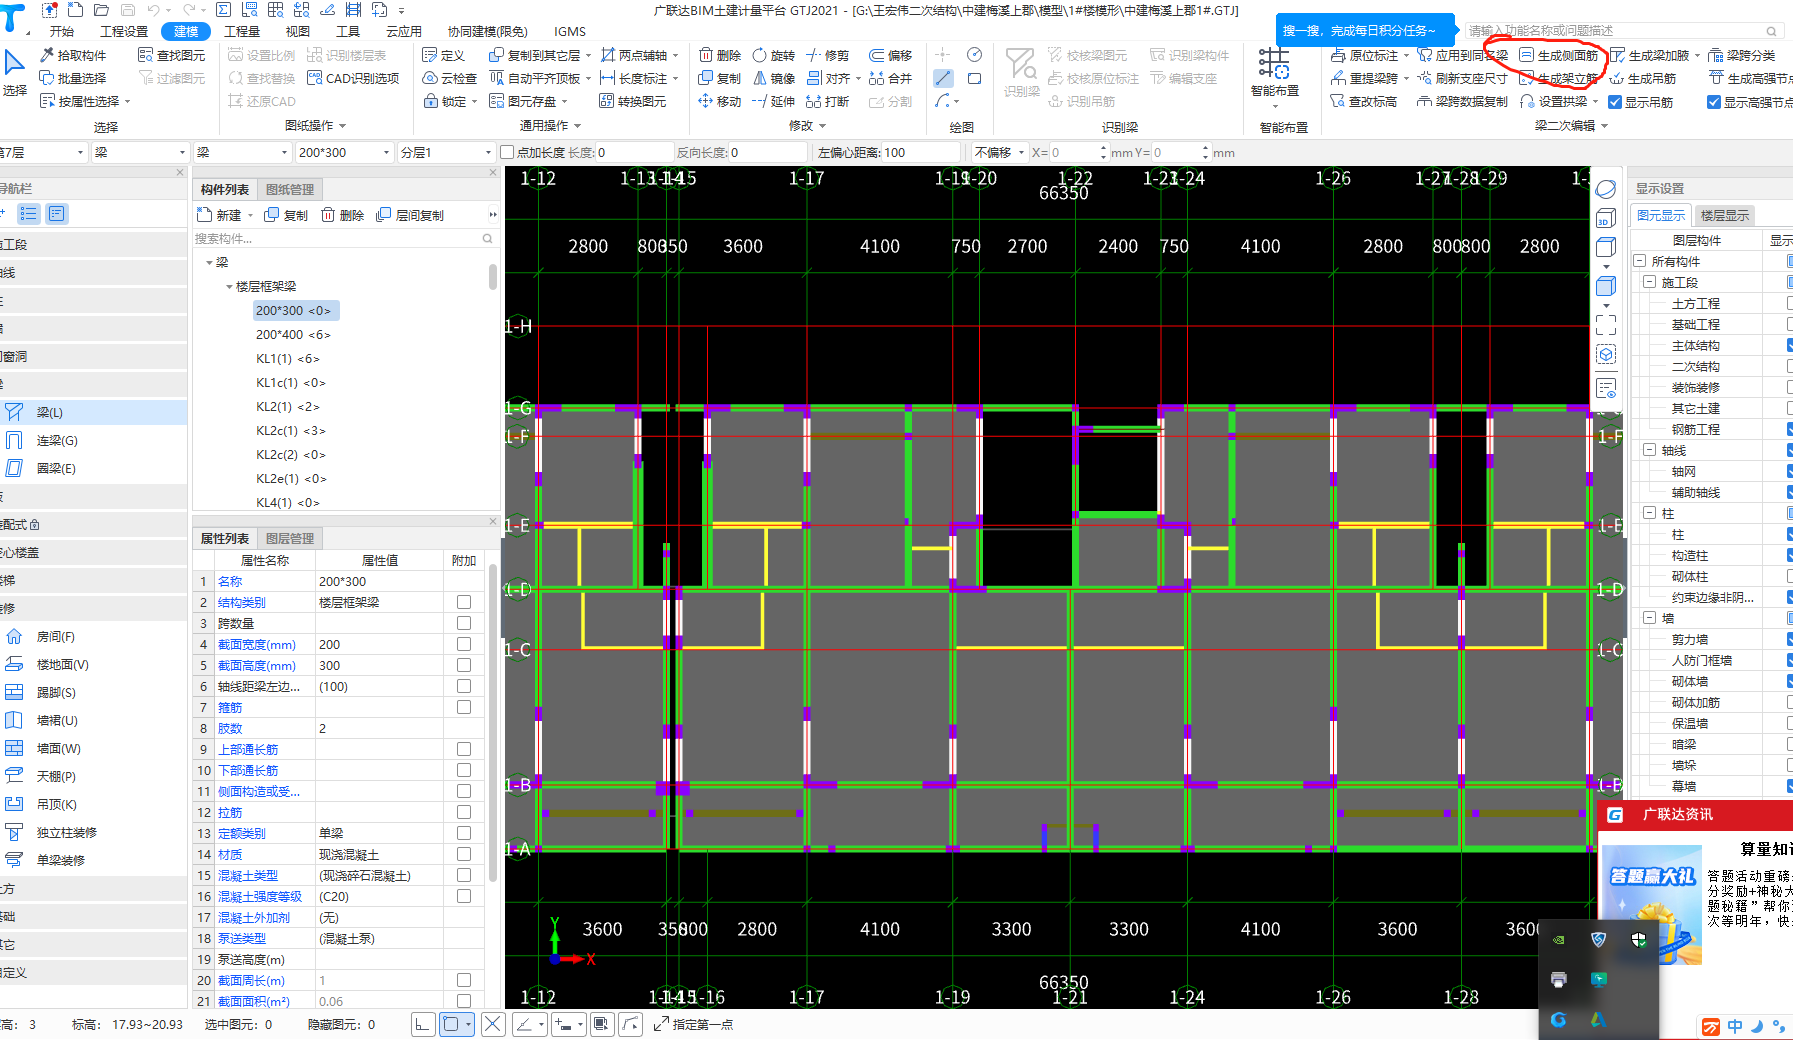Click the 左偏心距离 input field

coord(919,153)
